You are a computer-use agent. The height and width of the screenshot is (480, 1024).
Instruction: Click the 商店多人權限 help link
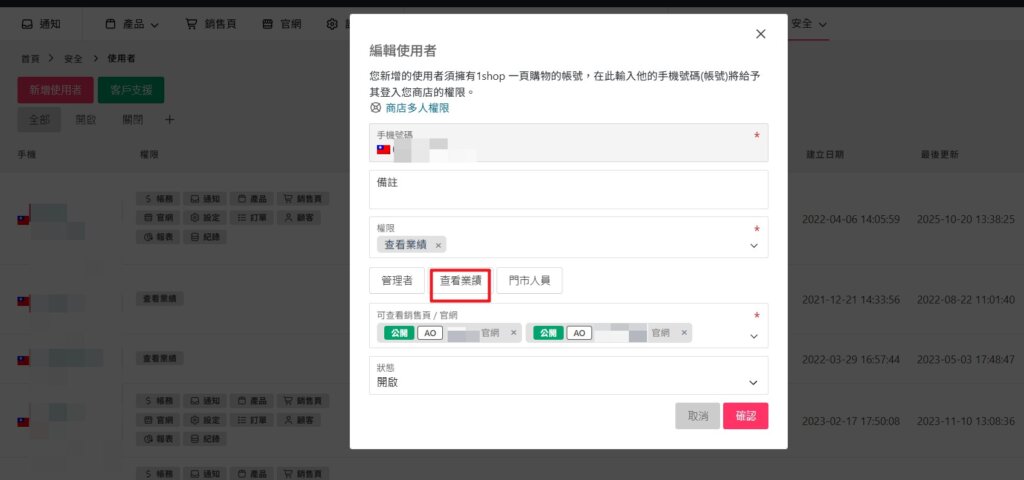(416, 108)
